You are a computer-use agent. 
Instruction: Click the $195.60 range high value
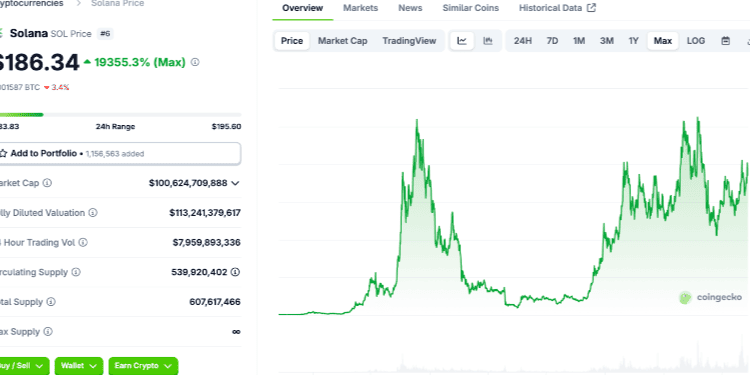226,127
